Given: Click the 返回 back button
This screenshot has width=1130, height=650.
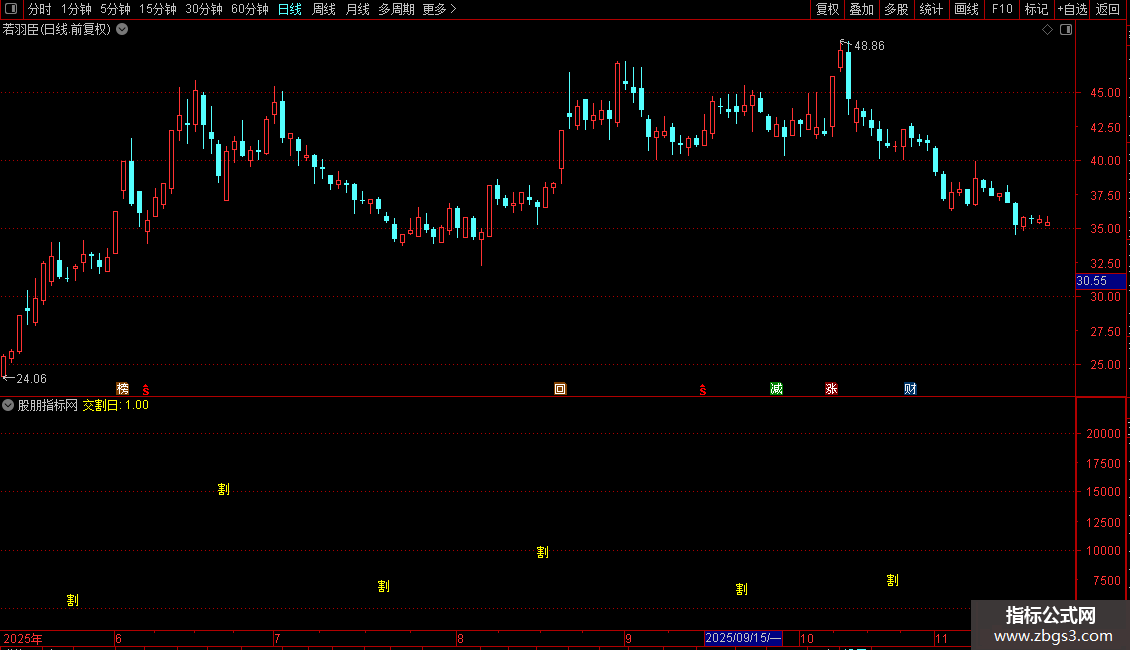Looking at the screenshot, I should tap(1108, 9).
